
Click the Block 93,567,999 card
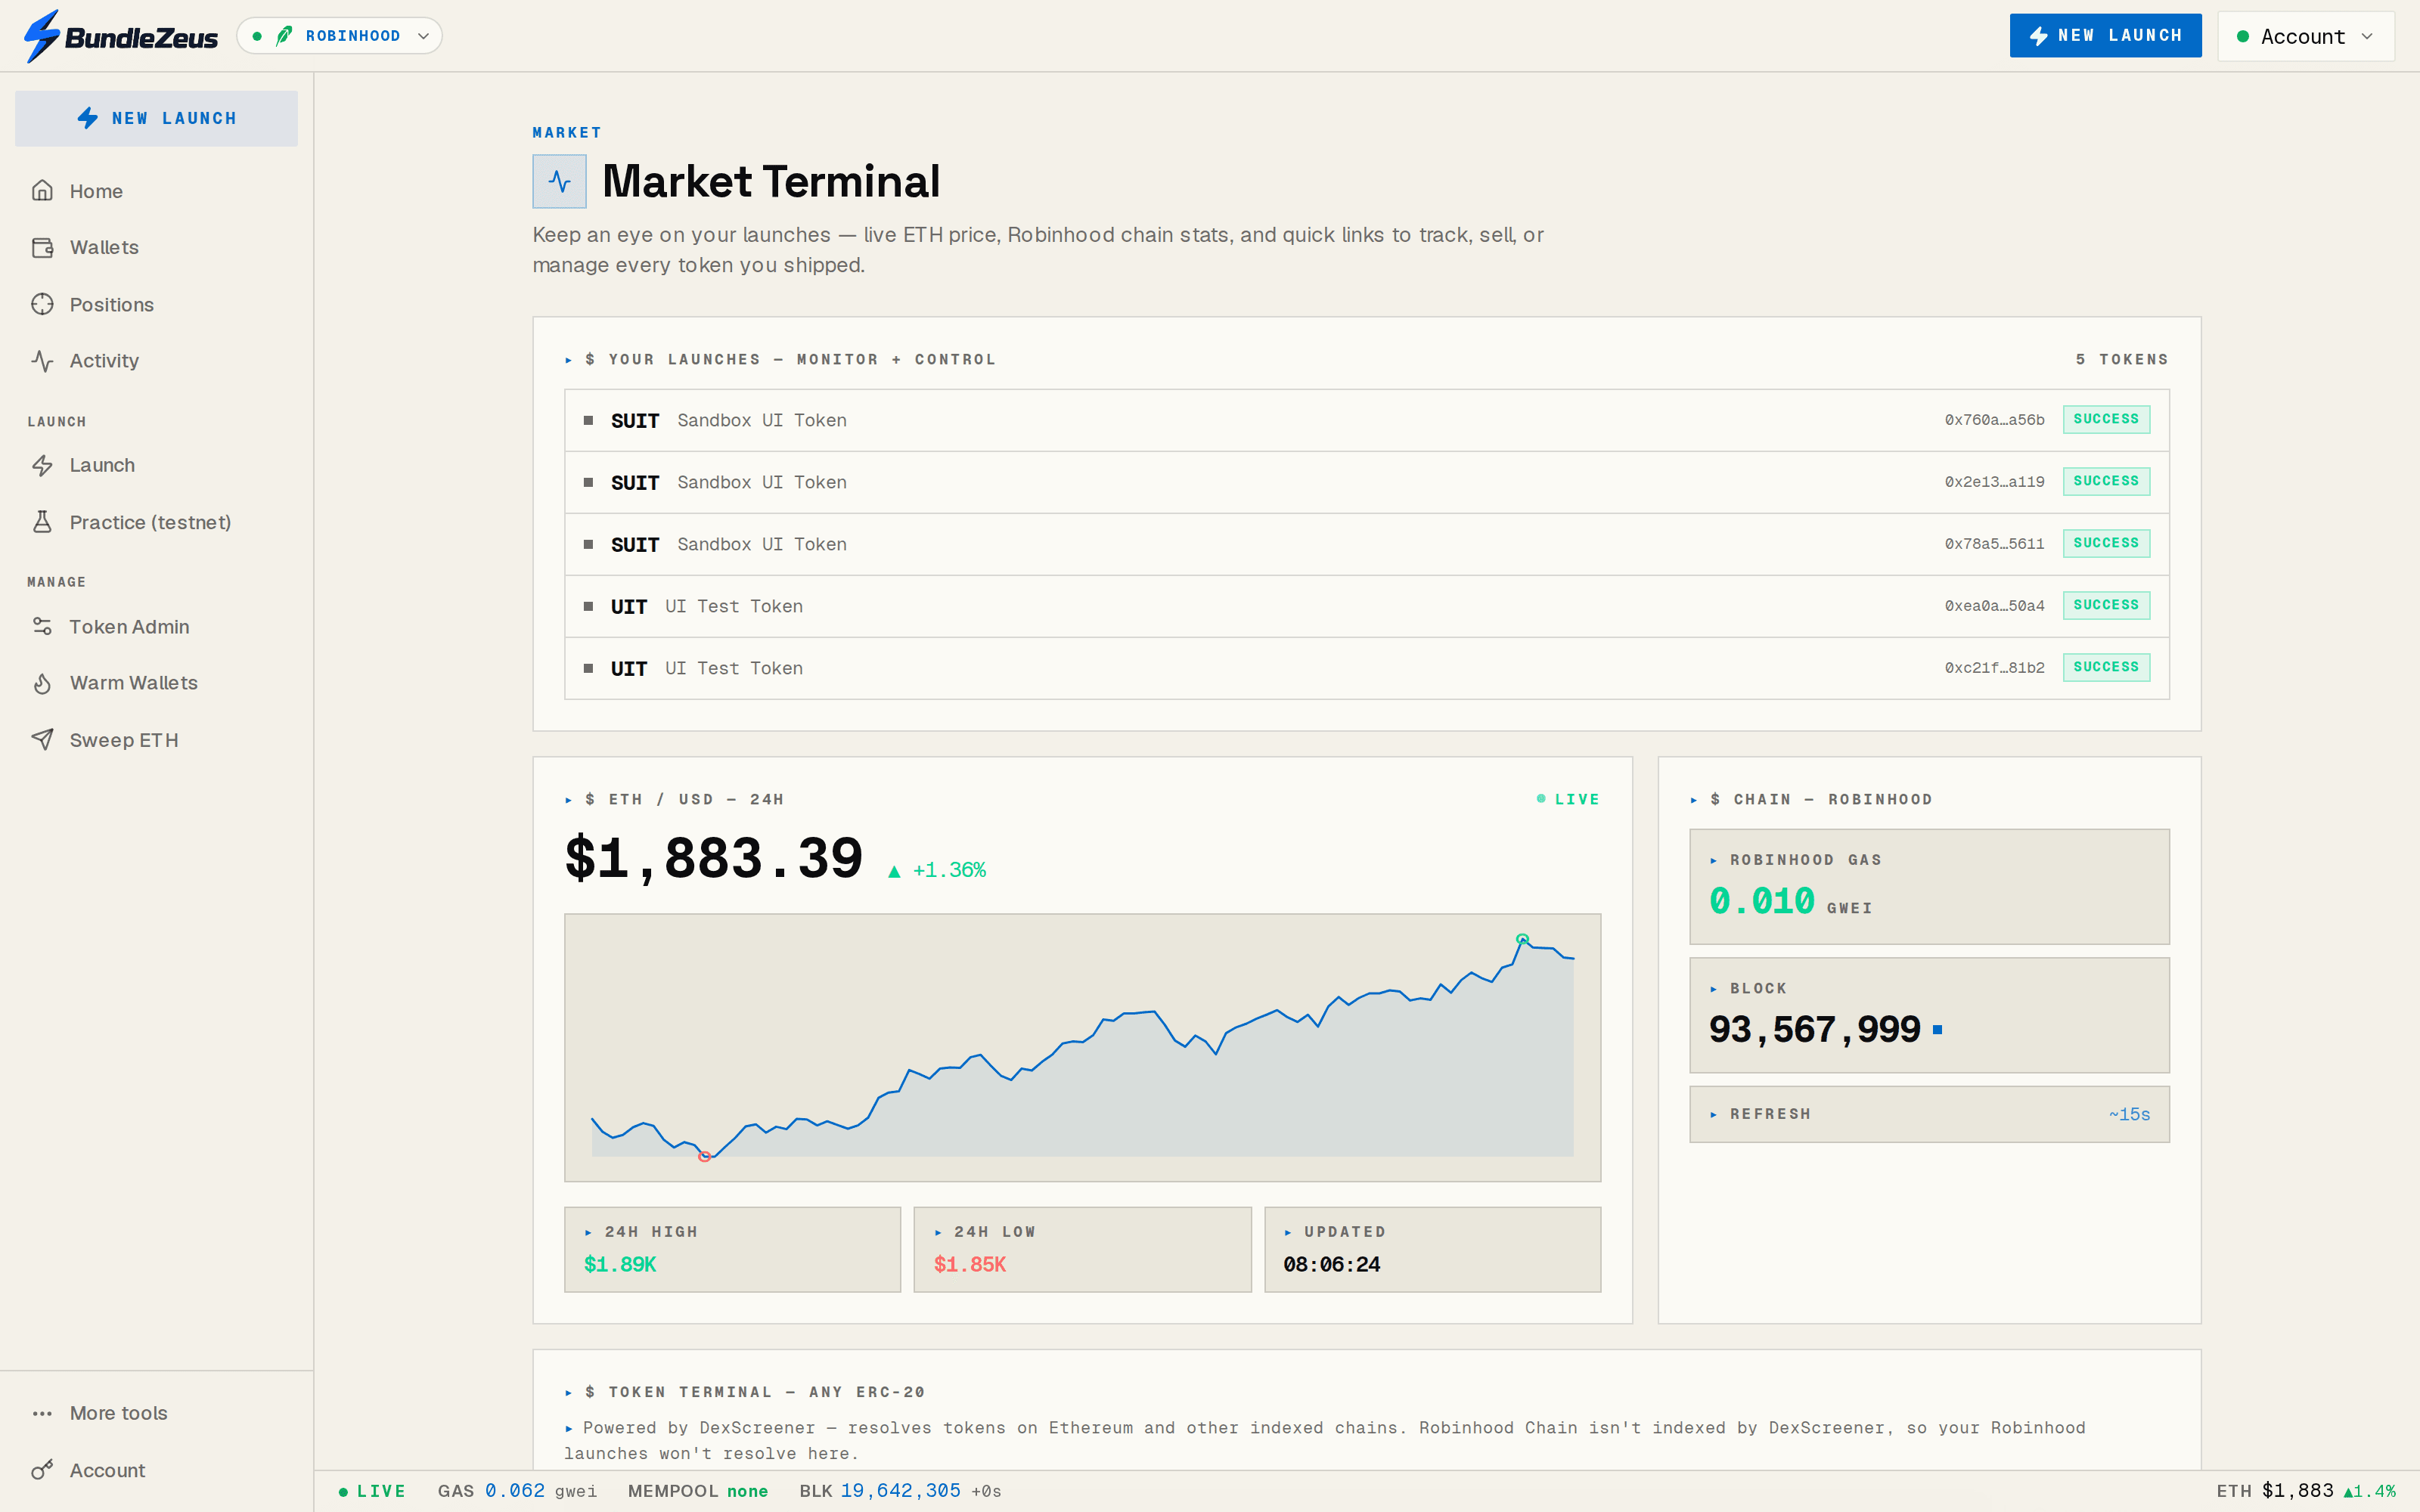(x=1929, y=1015)
